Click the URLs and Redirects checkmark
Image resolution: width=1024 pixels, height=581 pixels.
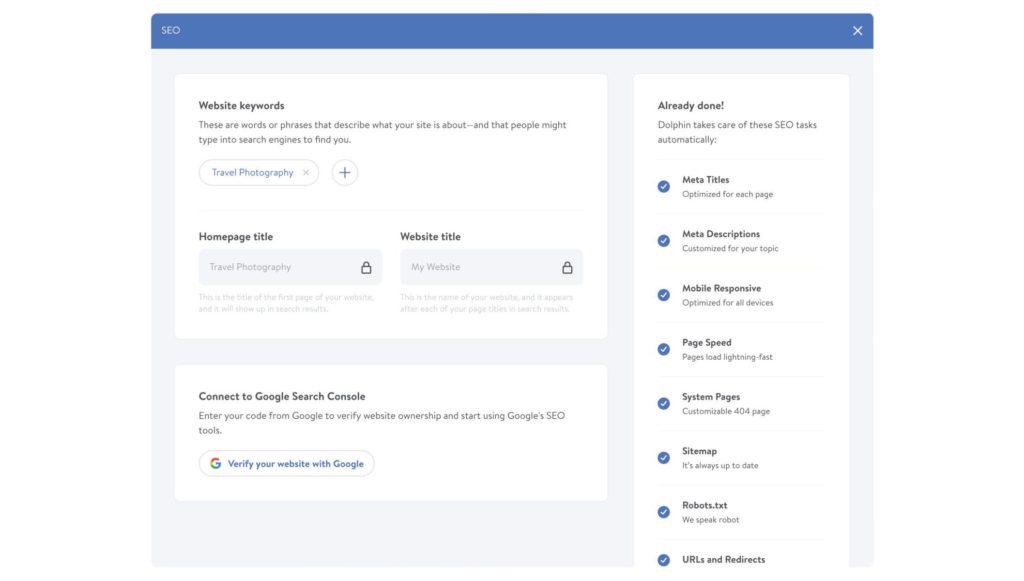(664, 560)
